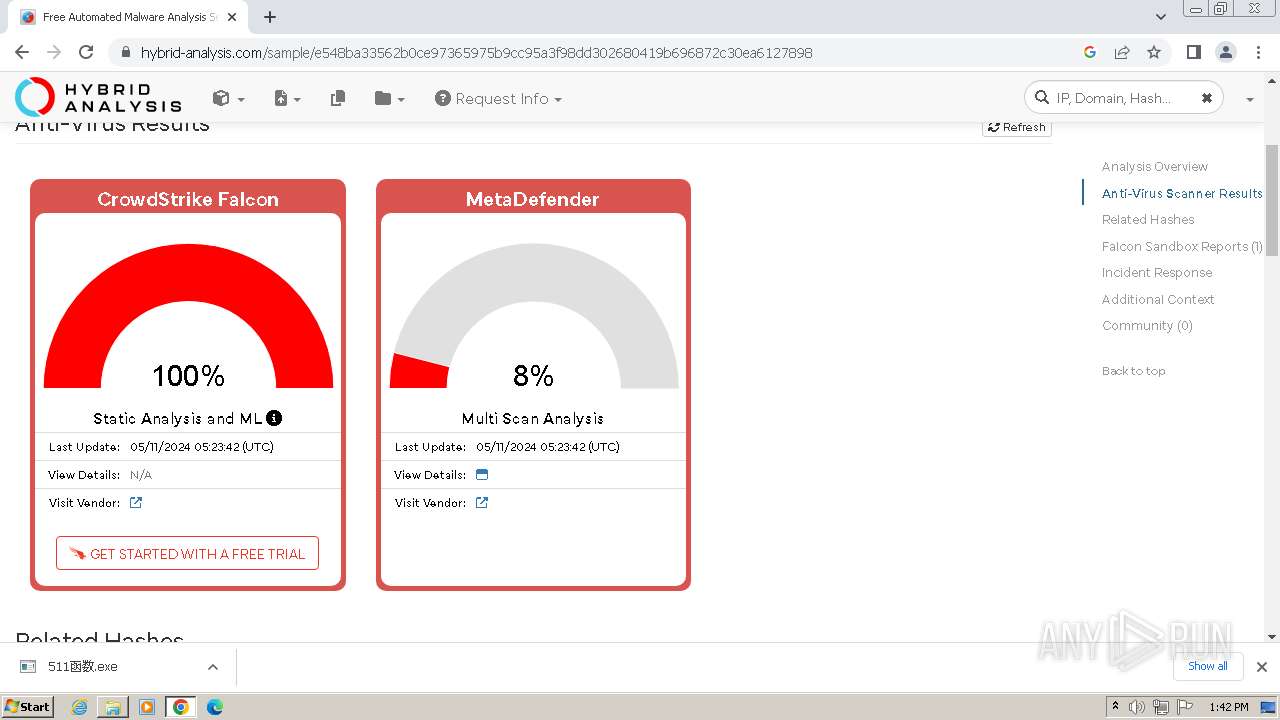
Task: Bookmark this page with the star icon
Action: pos(1154,52)
